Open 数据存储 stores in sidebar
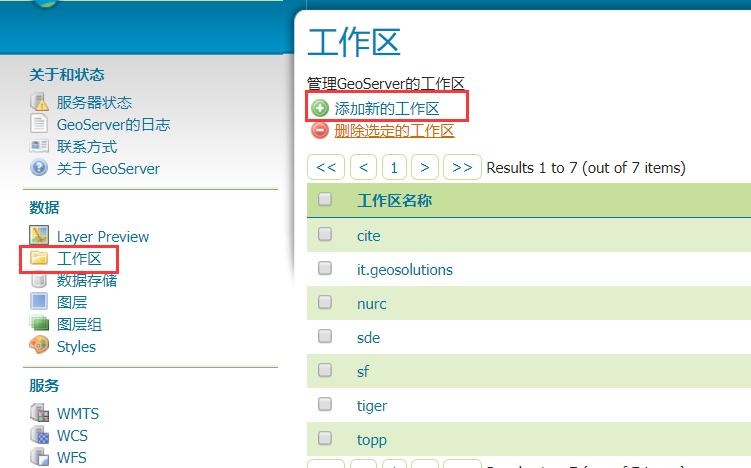This screenshot has width=751, height=468. (x=87, y=281)
